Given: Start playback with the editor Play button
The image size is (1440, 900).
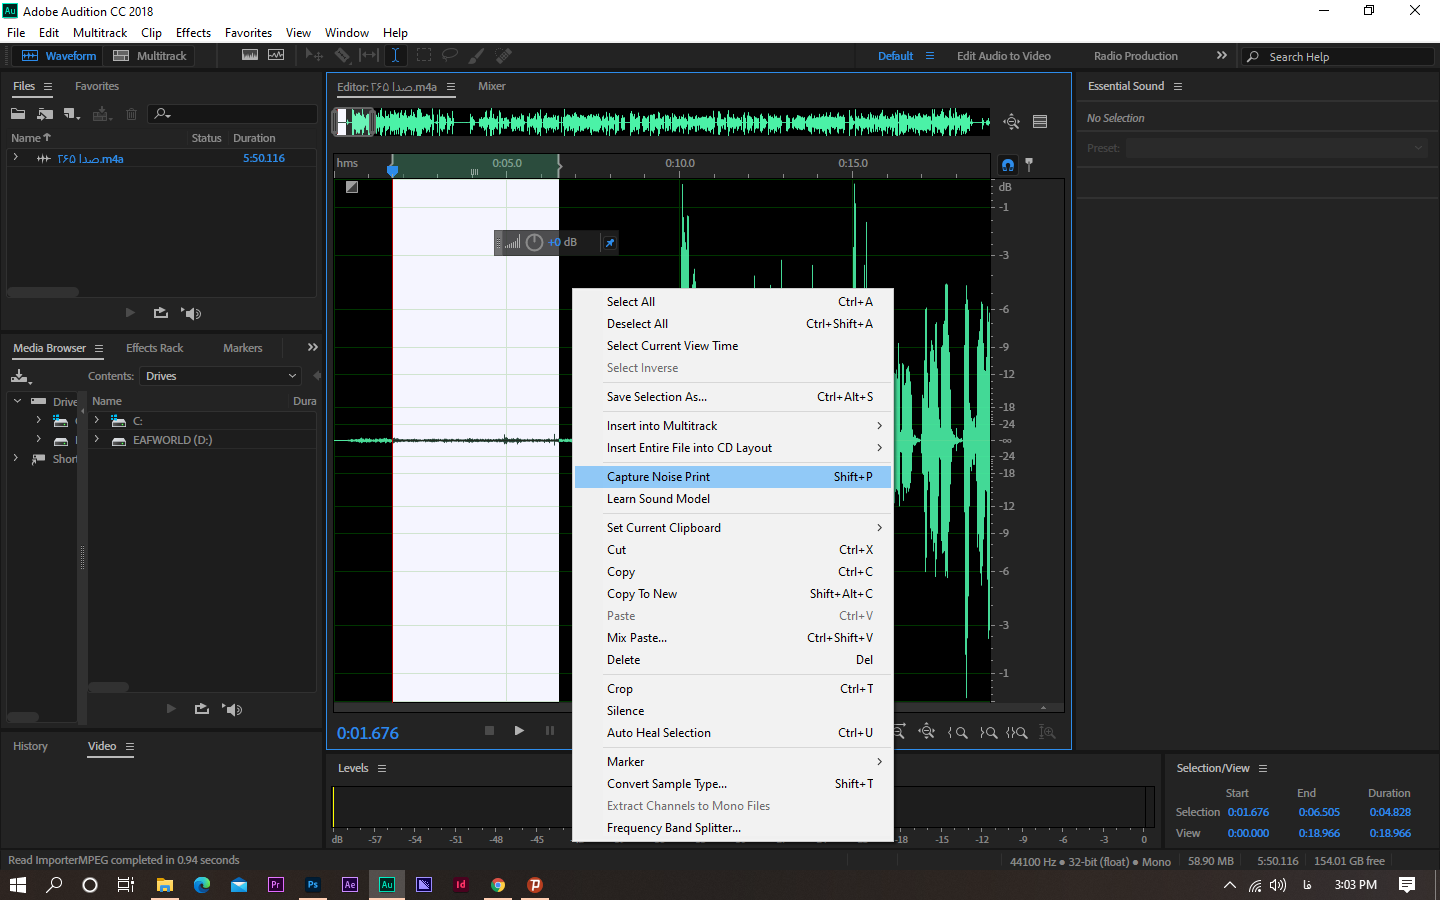Looking at the screenshot, I should (x=519, y=731).
